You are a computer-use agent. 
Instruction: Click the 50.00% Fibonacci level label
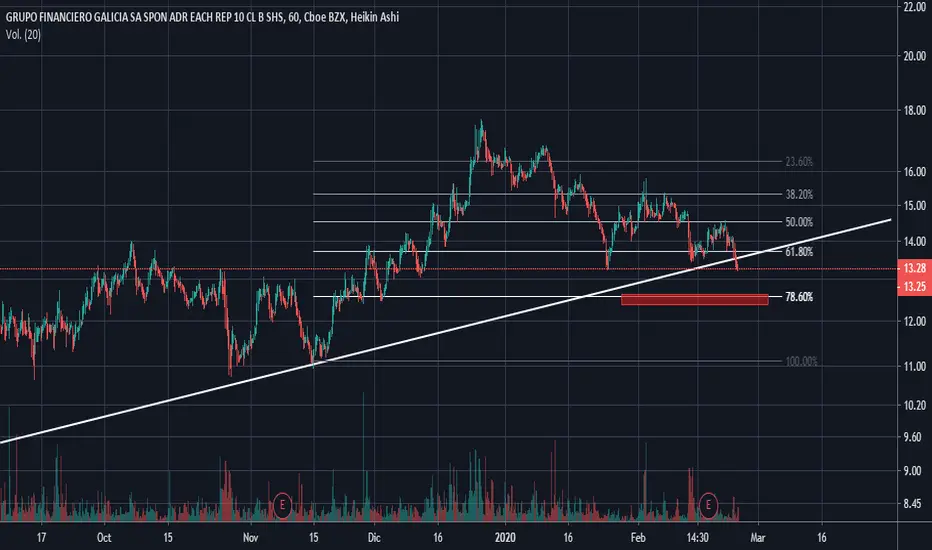click(x=799, y=222)
